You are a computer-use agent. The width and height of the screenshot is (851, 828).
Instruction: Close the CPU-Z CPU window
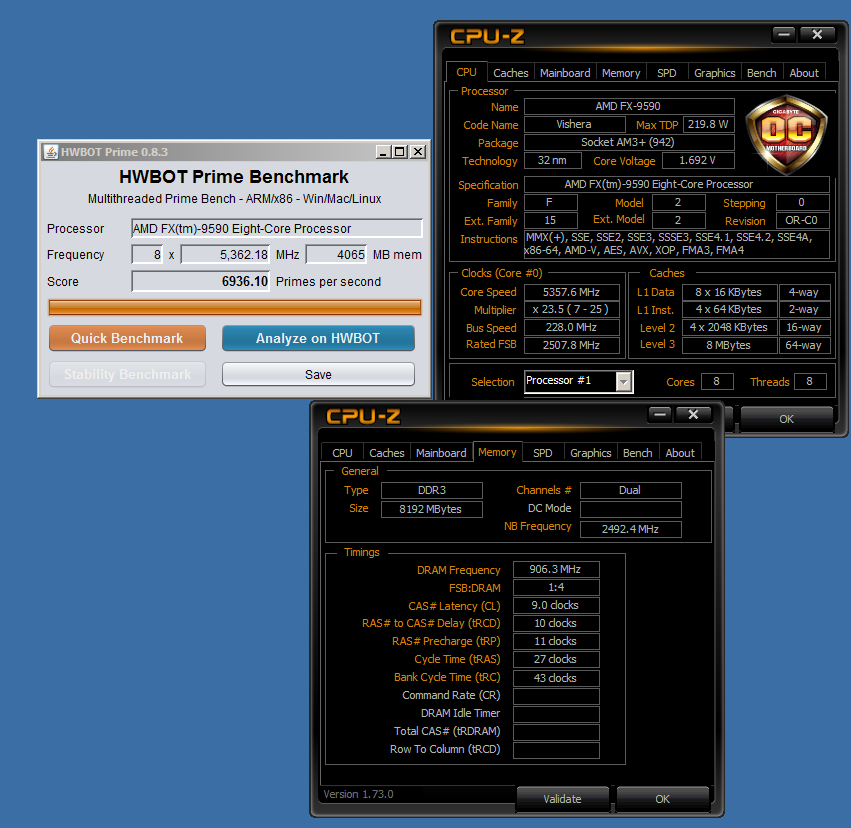coord(817,35)
